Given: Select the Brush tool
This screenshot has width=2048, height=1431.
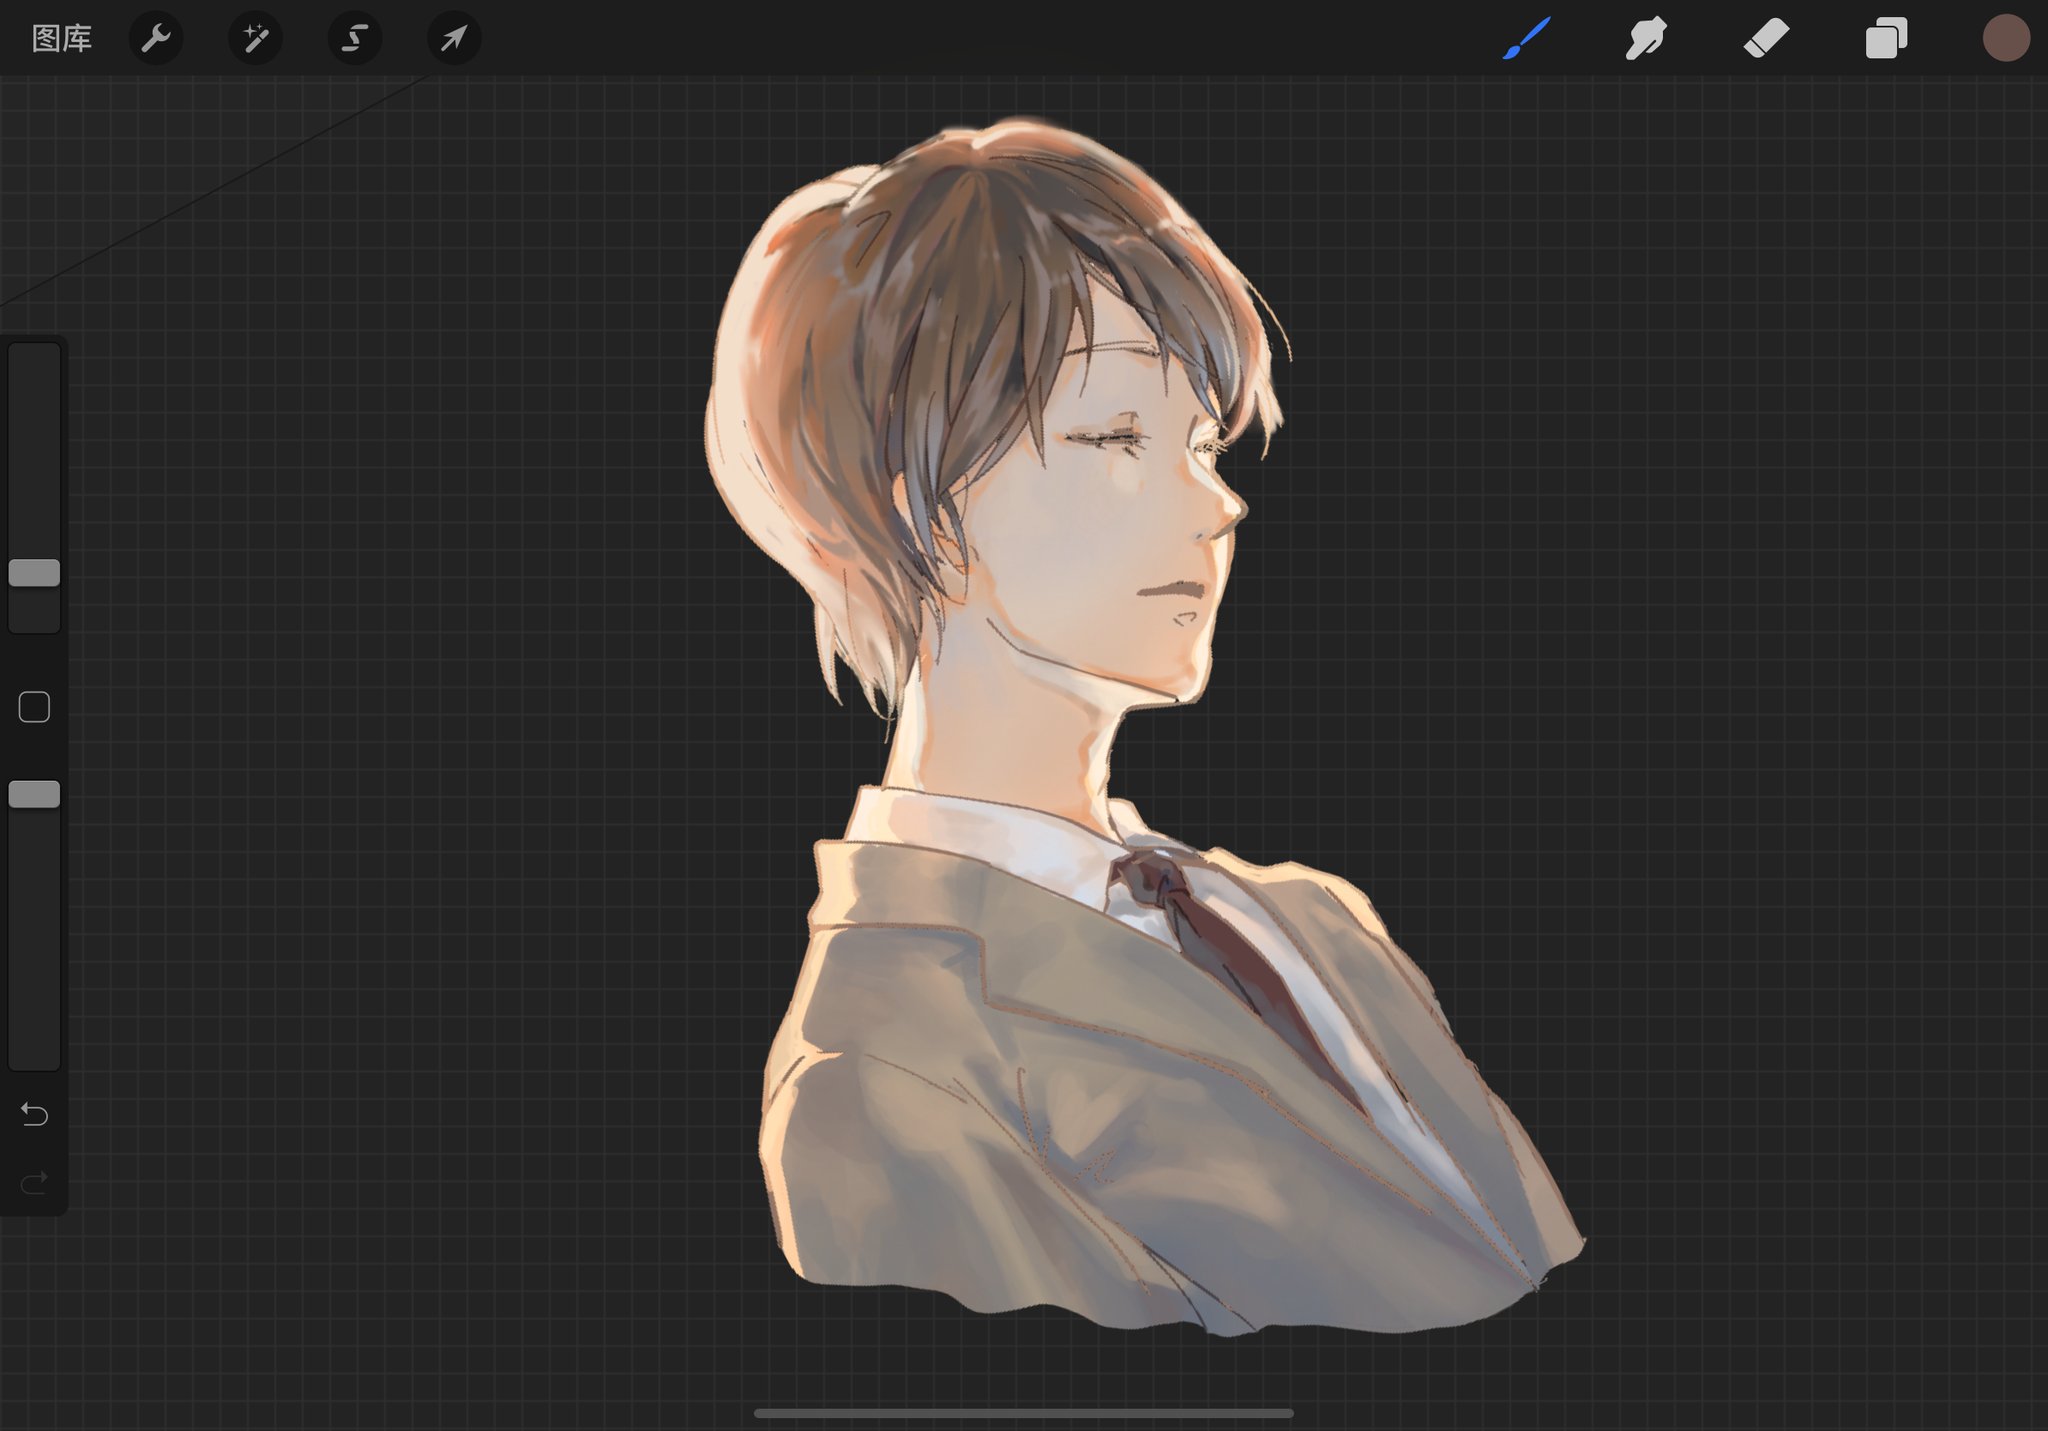Looking at the screenshot, I should [x=1527, y=39].
